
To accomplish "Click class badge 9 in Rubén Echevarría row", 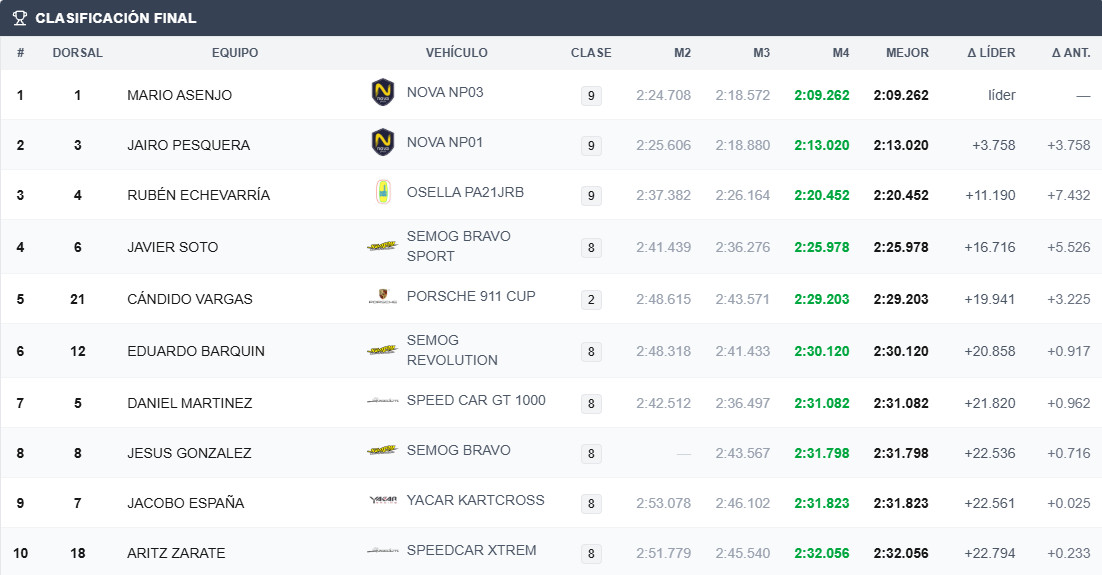I will click(591, 195).
